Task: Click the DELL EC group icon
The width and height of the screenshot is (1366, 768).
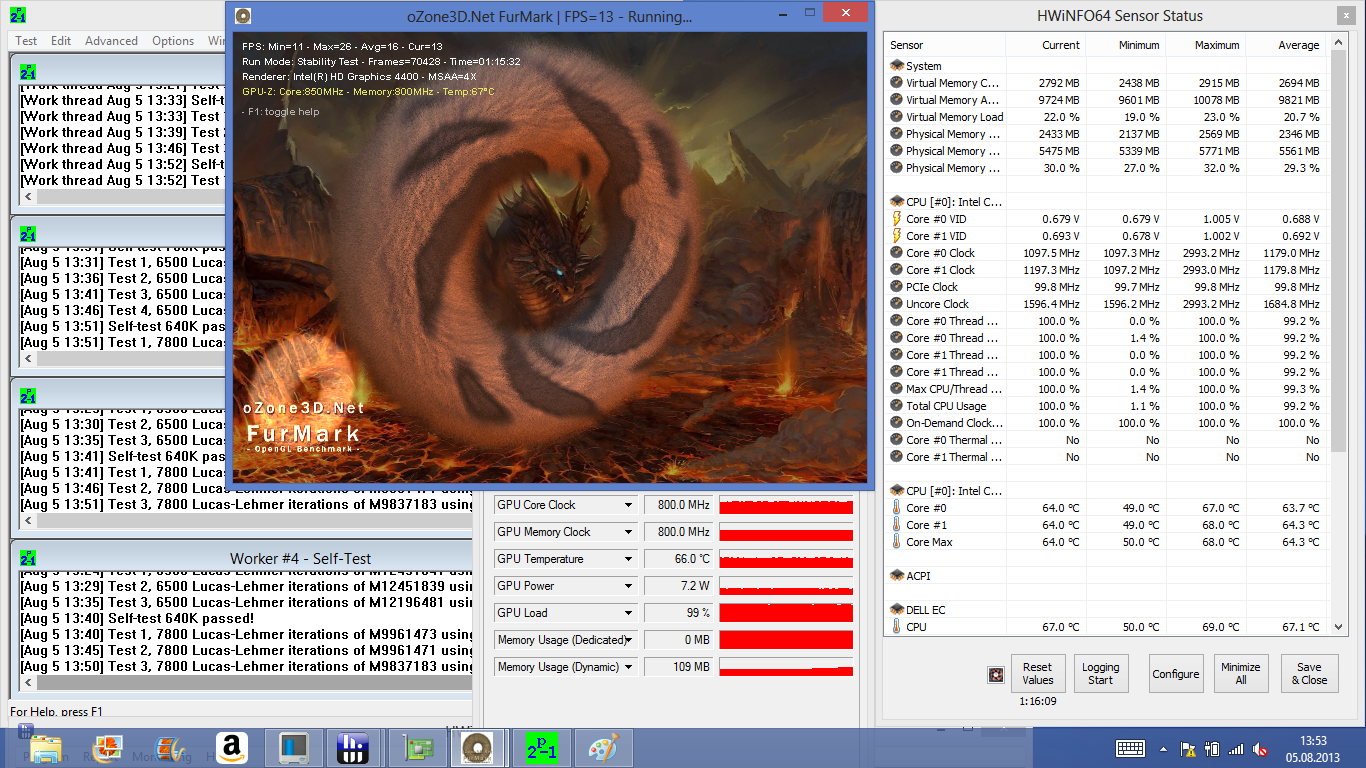Action: tap(896, 609)
